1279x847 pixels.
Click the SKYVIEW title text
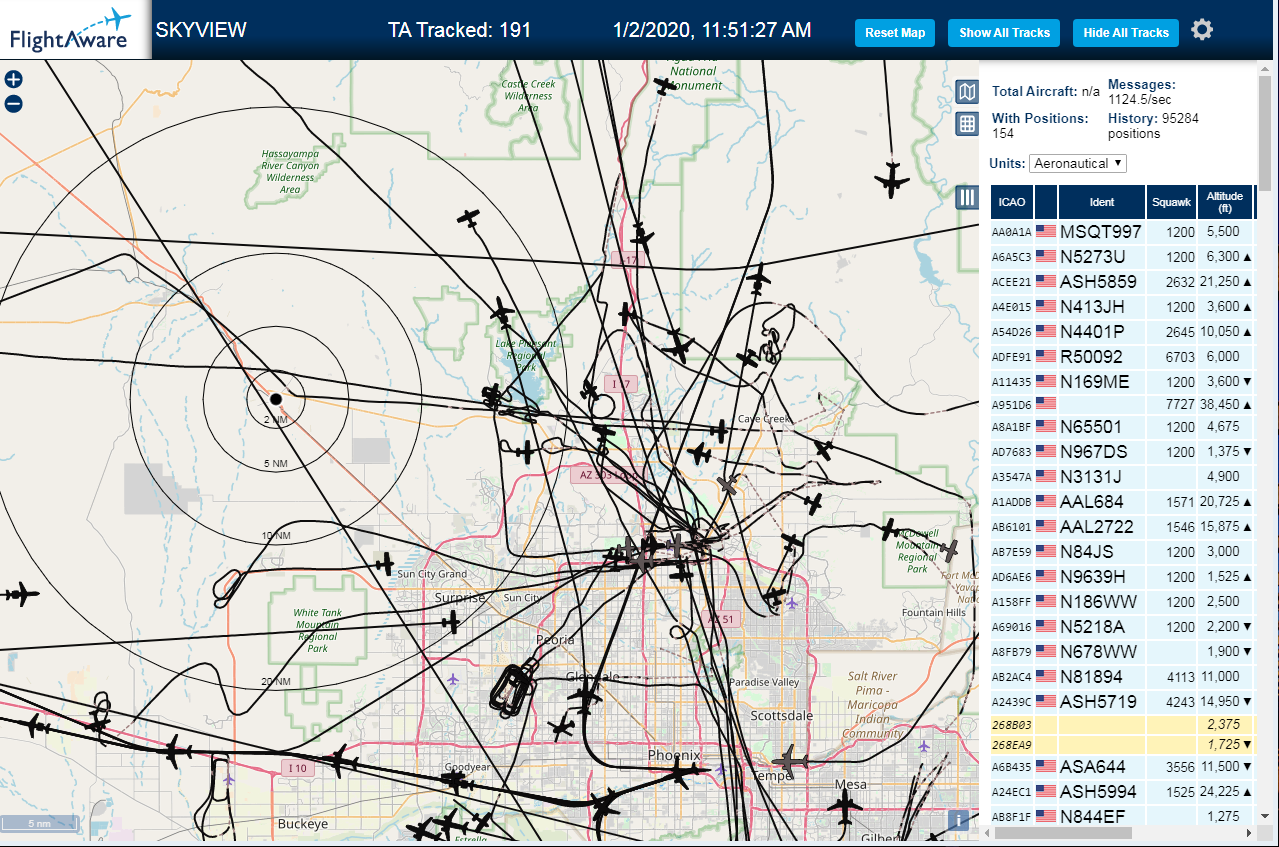pos(201,30)
